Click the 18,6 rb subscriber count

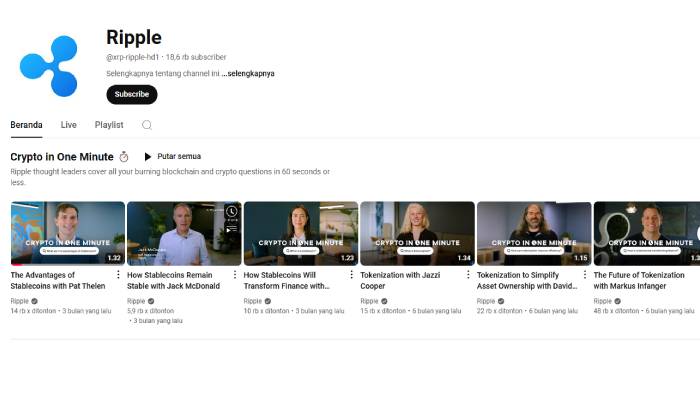[196, 57]
